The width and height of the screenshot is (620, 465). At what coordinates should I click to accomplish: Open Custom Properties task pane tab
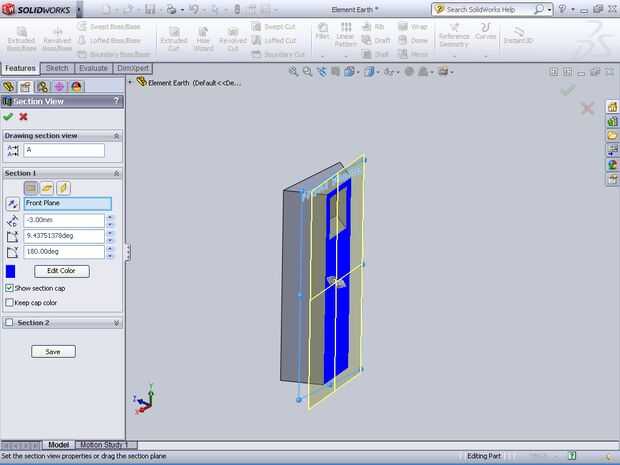point(612,179)
